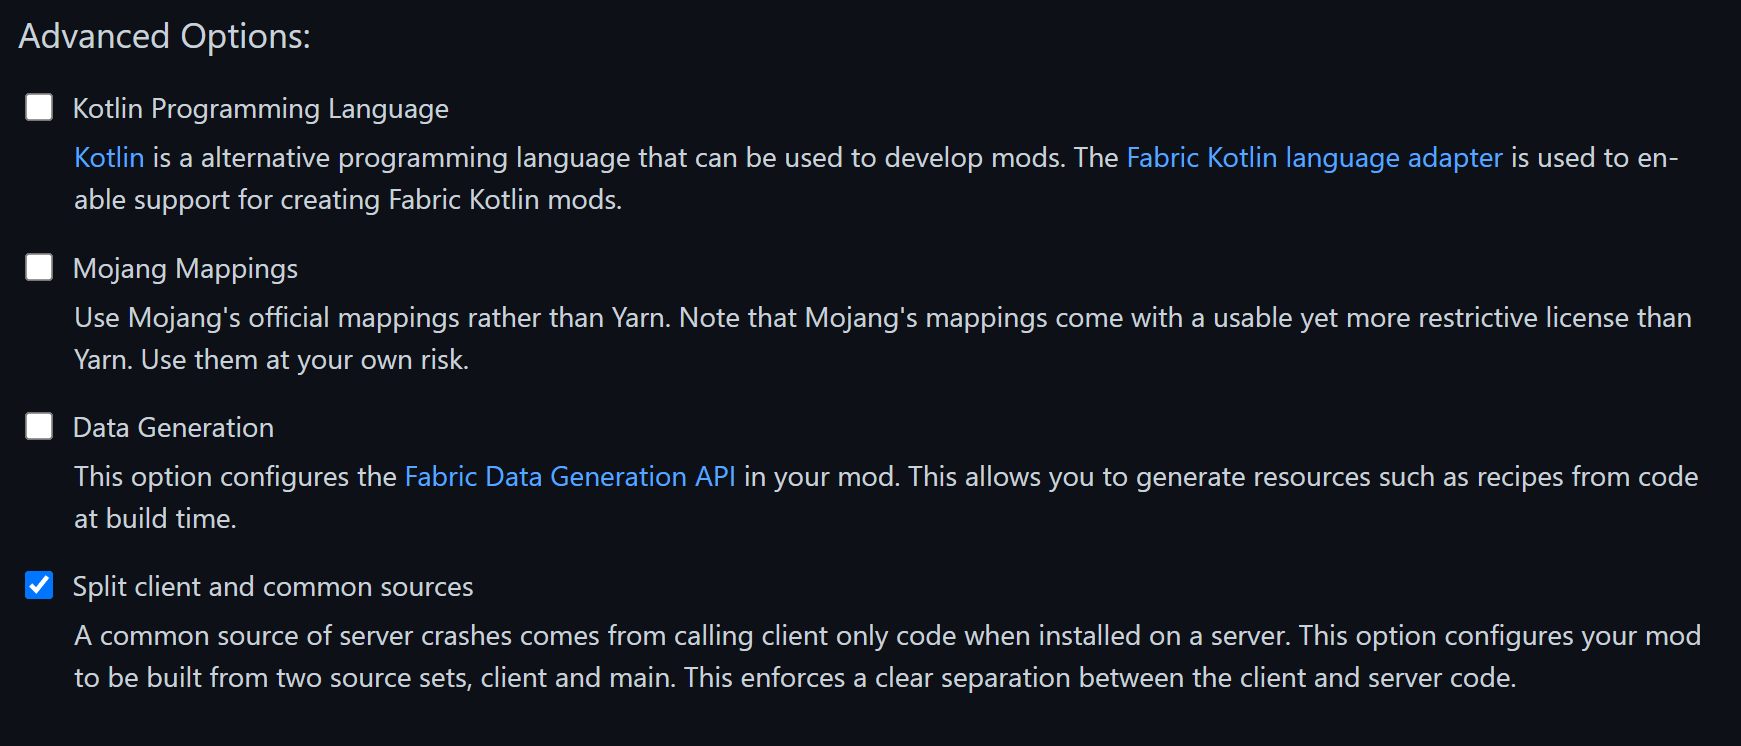Check the Data Generation checkbox
Image resolution: width=1741 pixels, height=746 pixels.
coord(39,426)
